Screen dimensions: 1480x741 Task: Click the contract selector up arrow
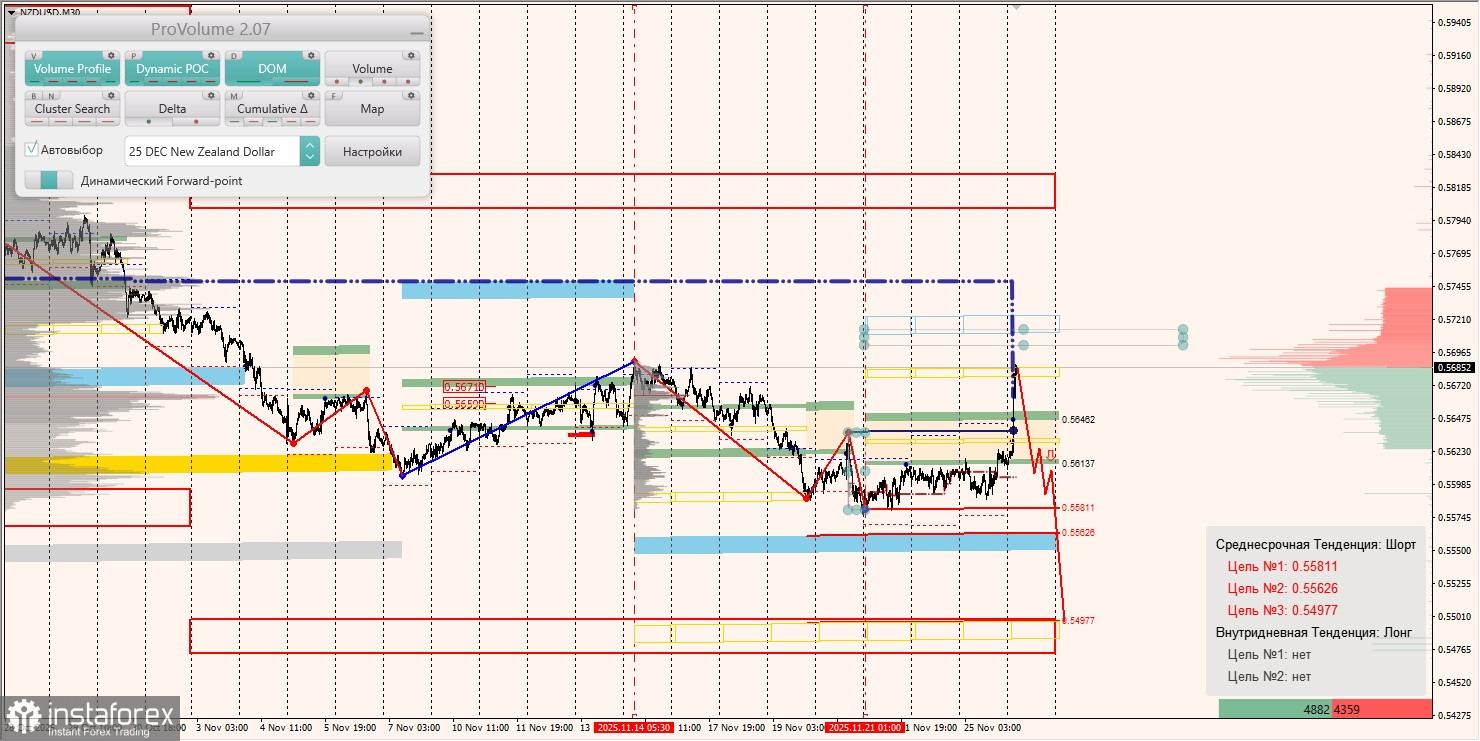coord(310,145)
